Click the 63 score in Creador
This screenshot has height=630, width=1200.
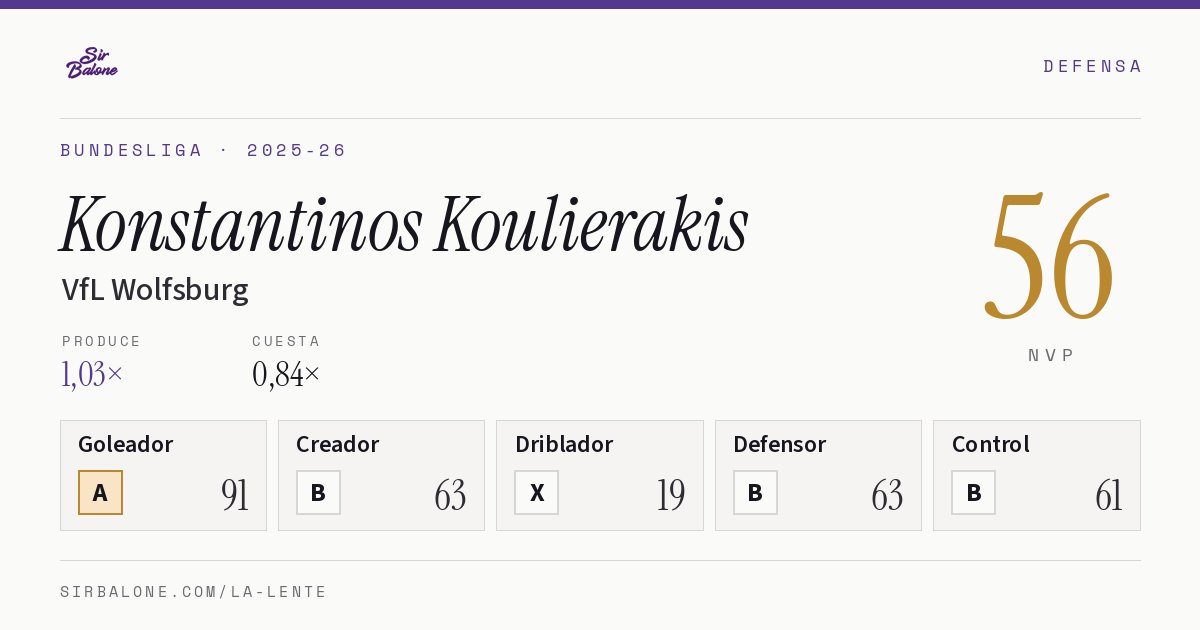450,495
